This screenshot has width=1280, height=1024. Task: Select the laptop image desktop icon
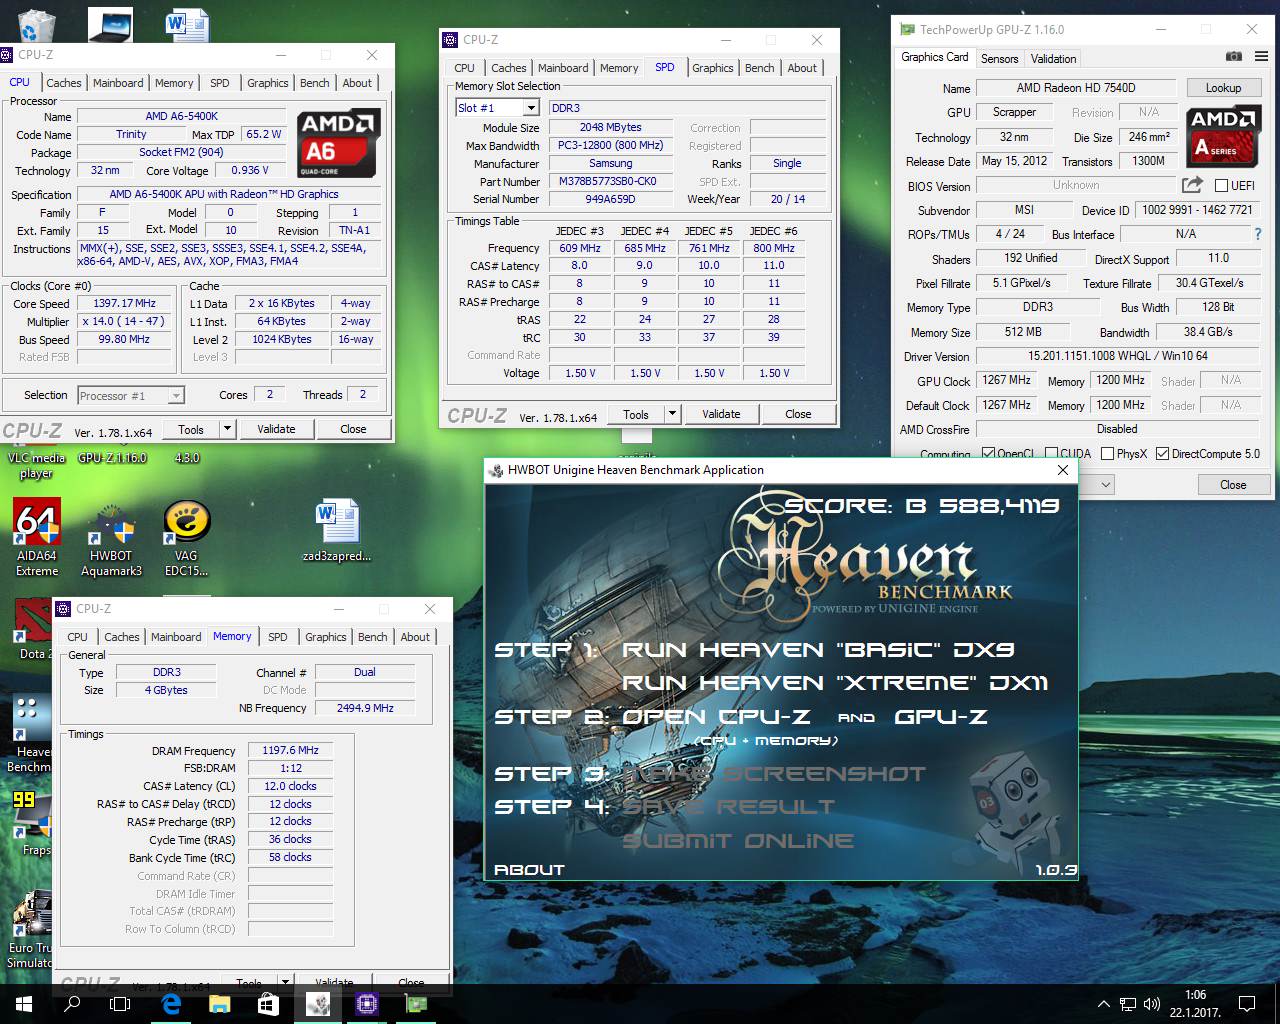click(x=110, y=24)
